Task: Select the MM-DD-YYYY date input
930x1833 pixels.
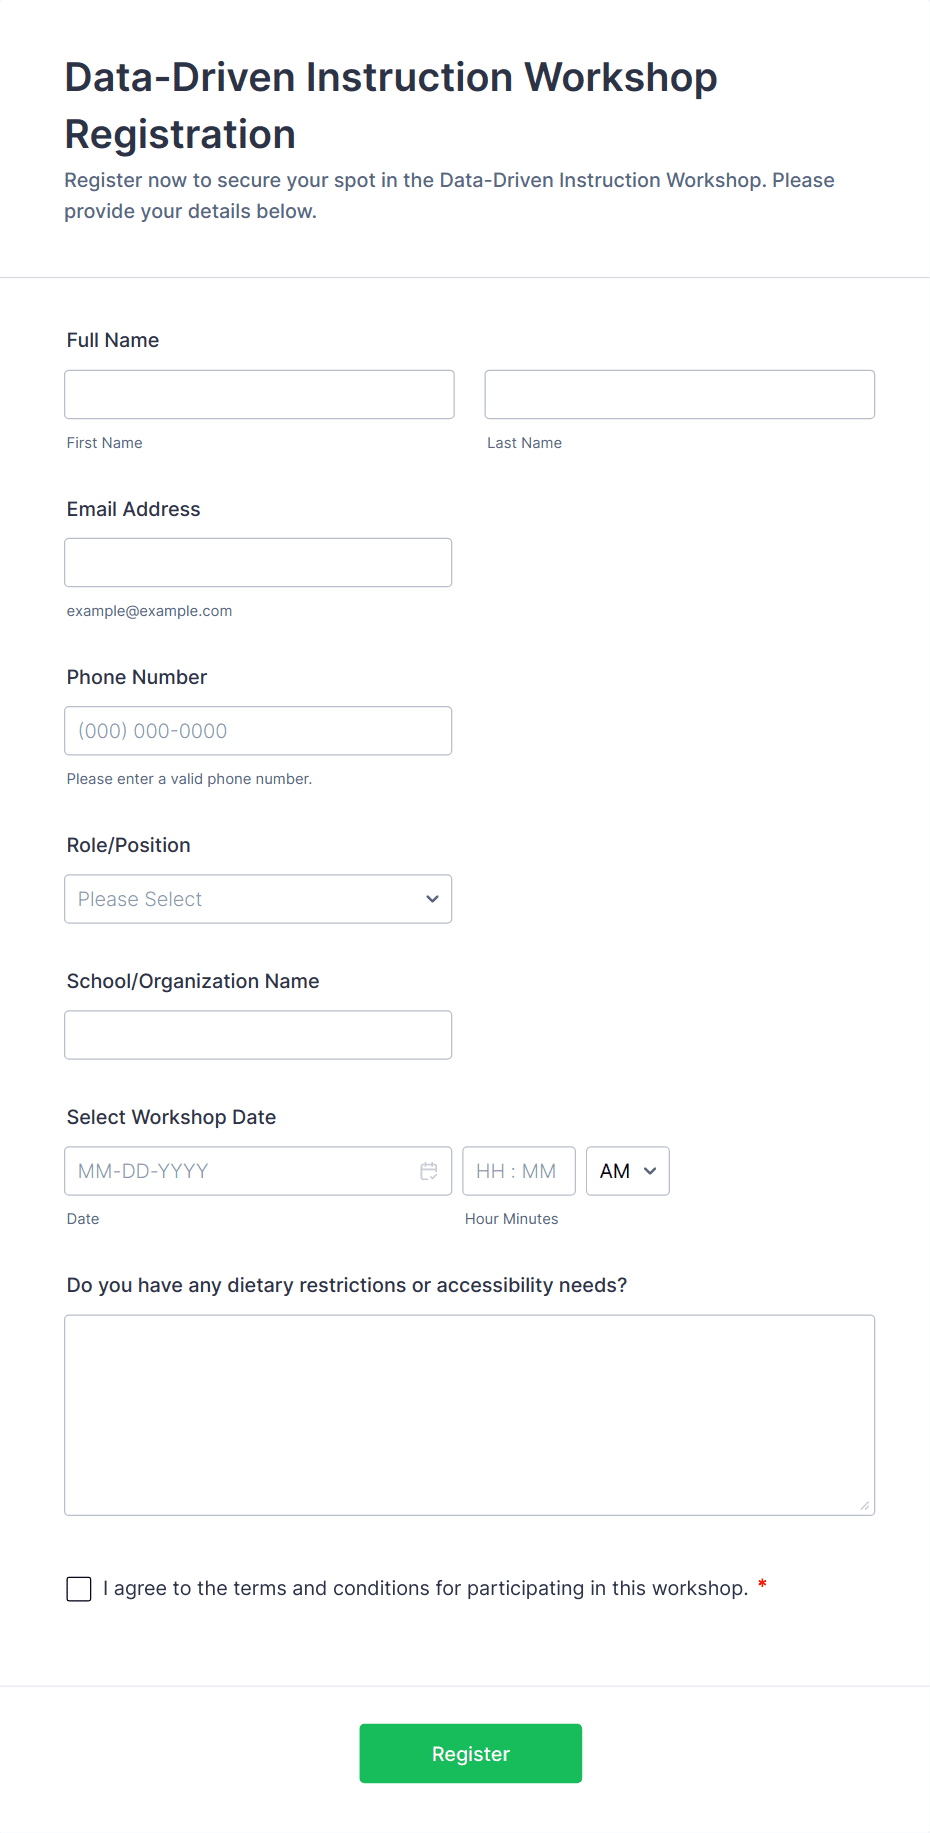Action: [x=240, y=1170]
